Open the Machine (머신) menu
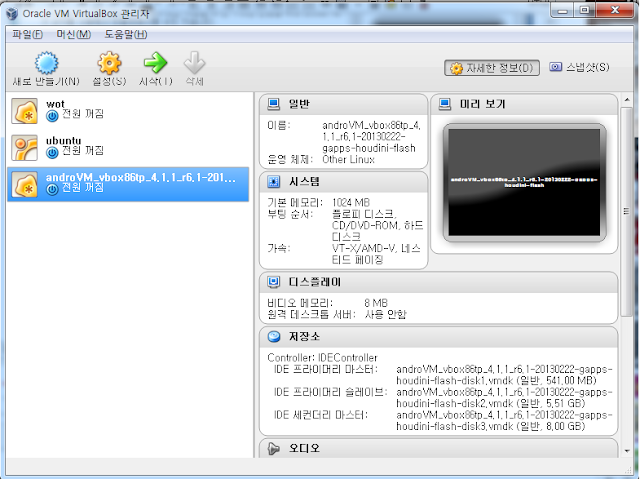The image size is (640, 479). click(x=73, y=34)
